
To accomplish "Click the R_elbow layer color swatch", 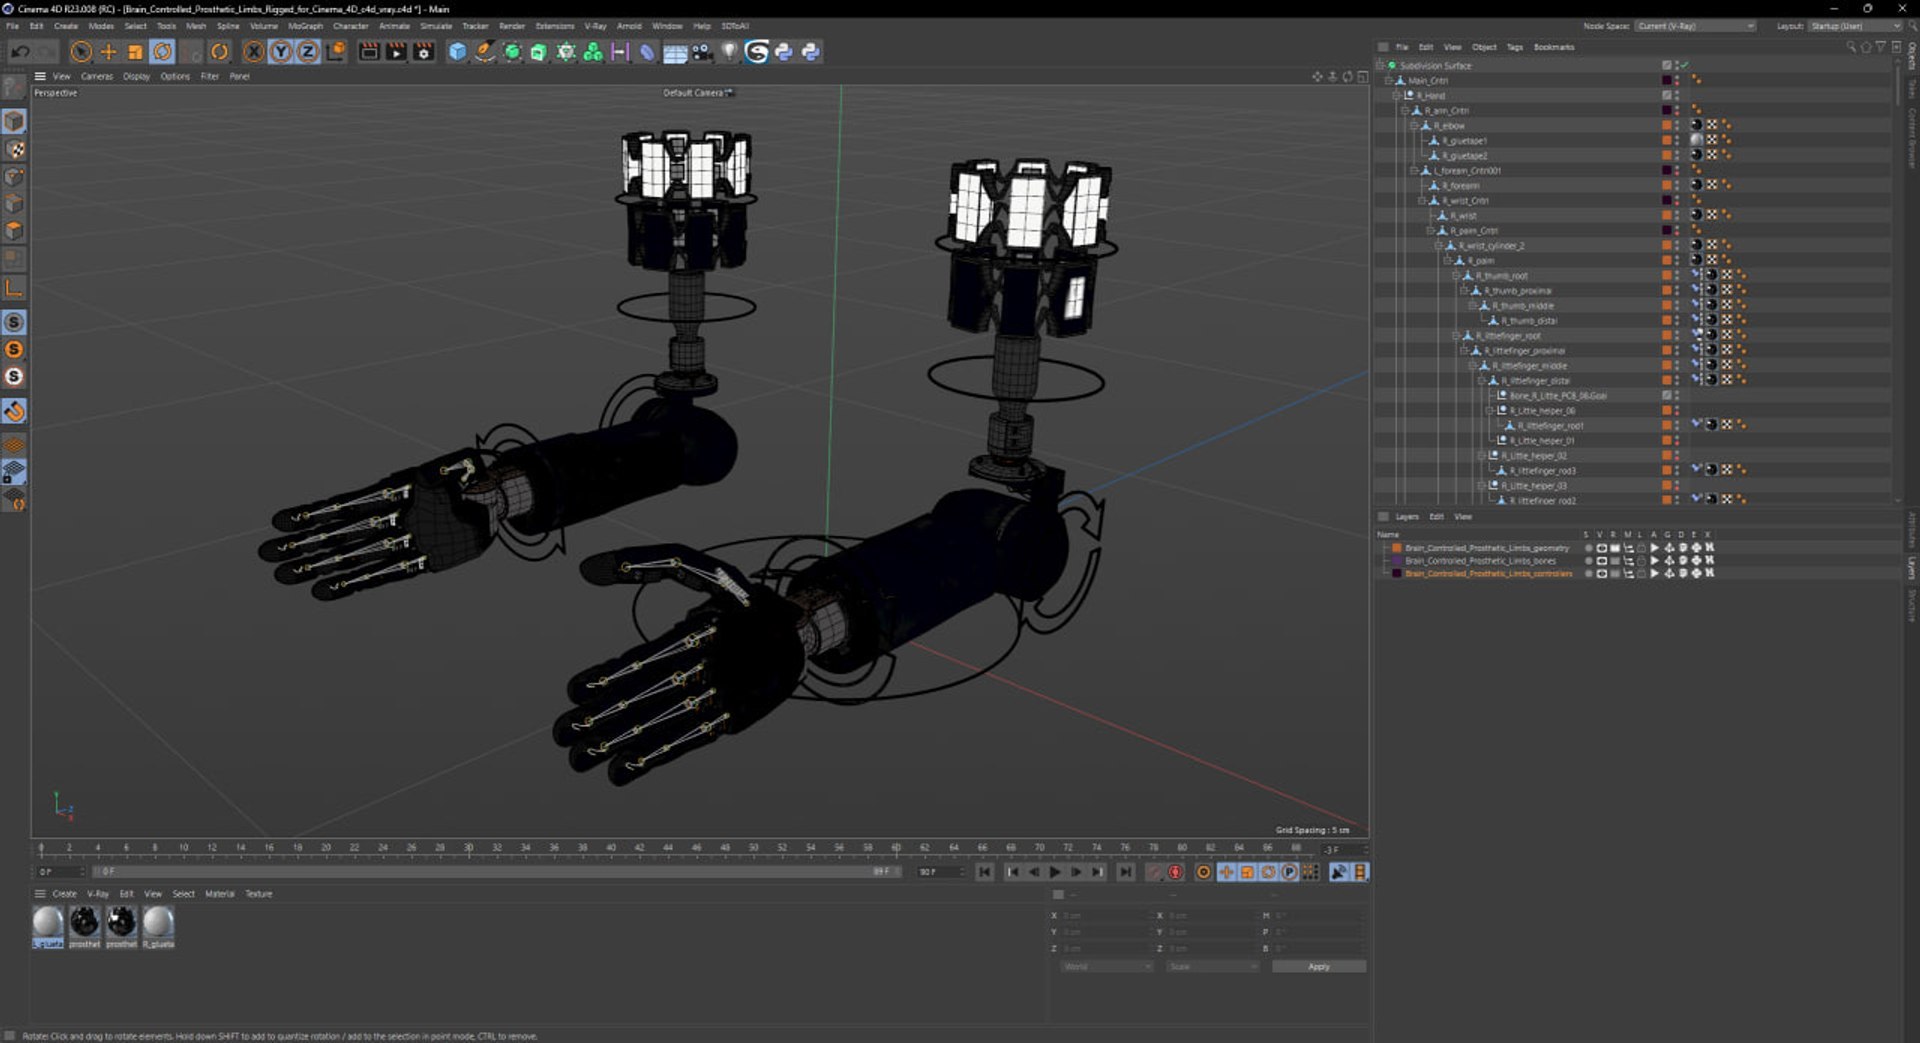I will (1666, 126).
